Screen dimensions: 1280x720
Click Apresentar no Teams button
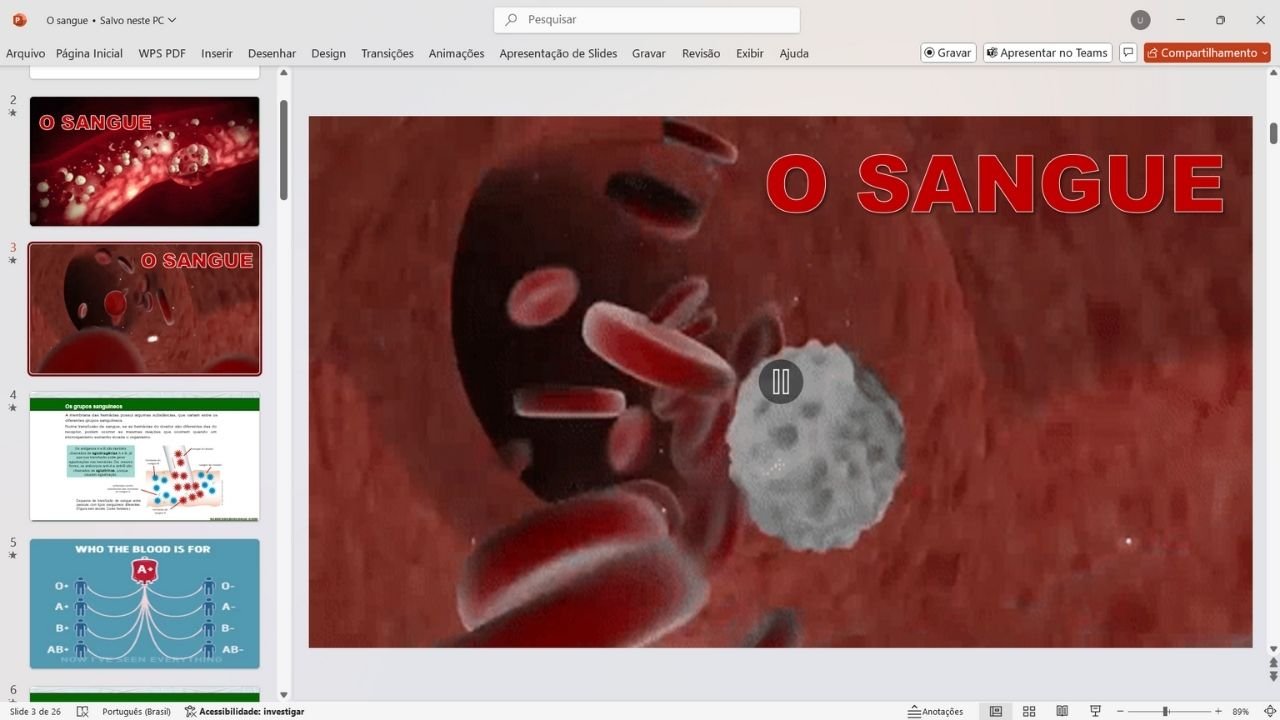tap(1047, 53)
